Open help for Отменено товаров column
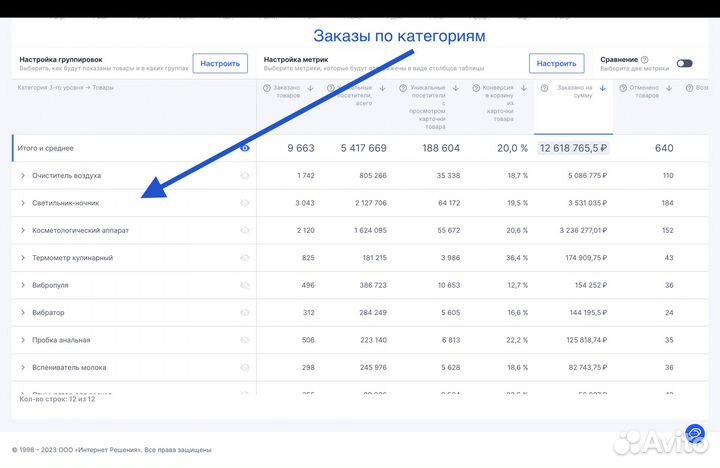720x468 pixels. click(623, 88)
